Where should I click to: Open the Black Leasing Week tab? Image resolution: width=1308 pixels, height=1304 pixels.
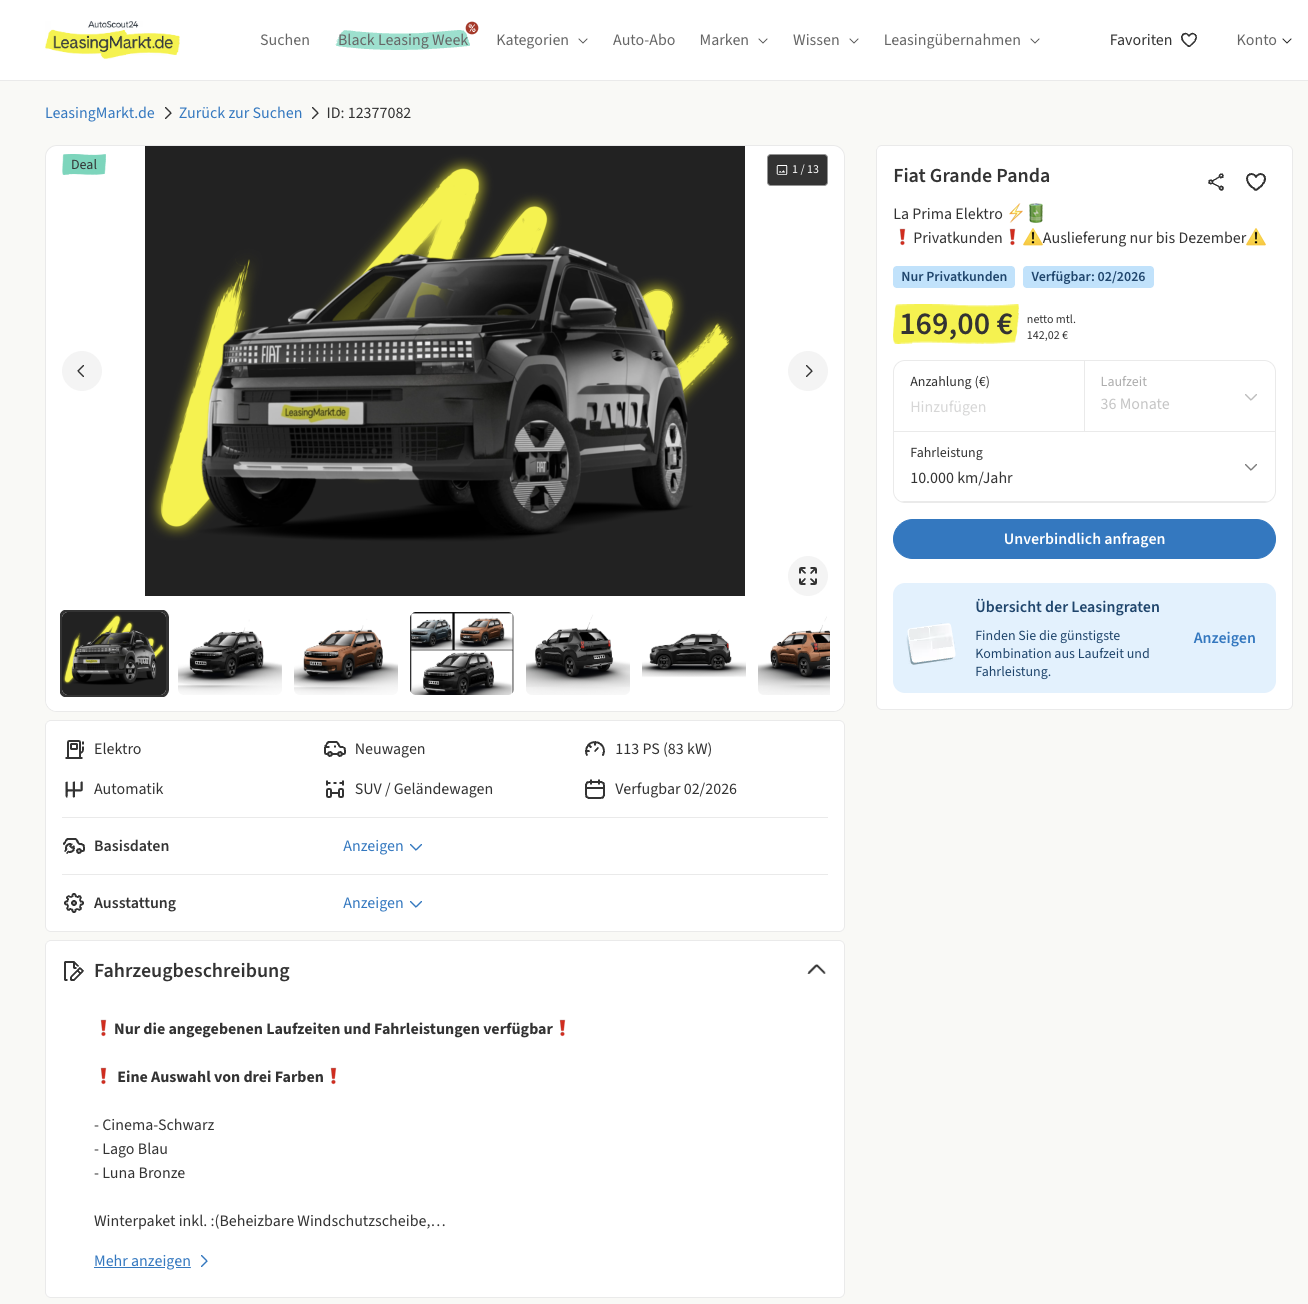pyautogui.click(x=404, y=40)
